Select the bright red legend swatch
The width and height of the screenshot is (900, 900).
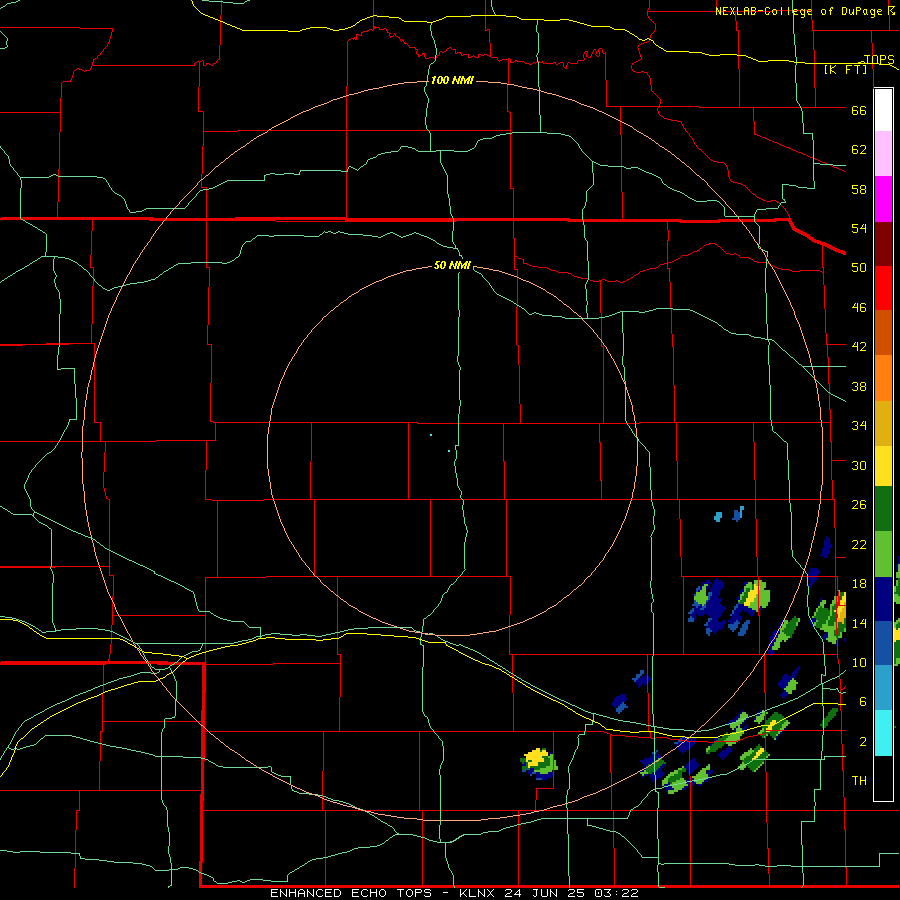[883, 288]
